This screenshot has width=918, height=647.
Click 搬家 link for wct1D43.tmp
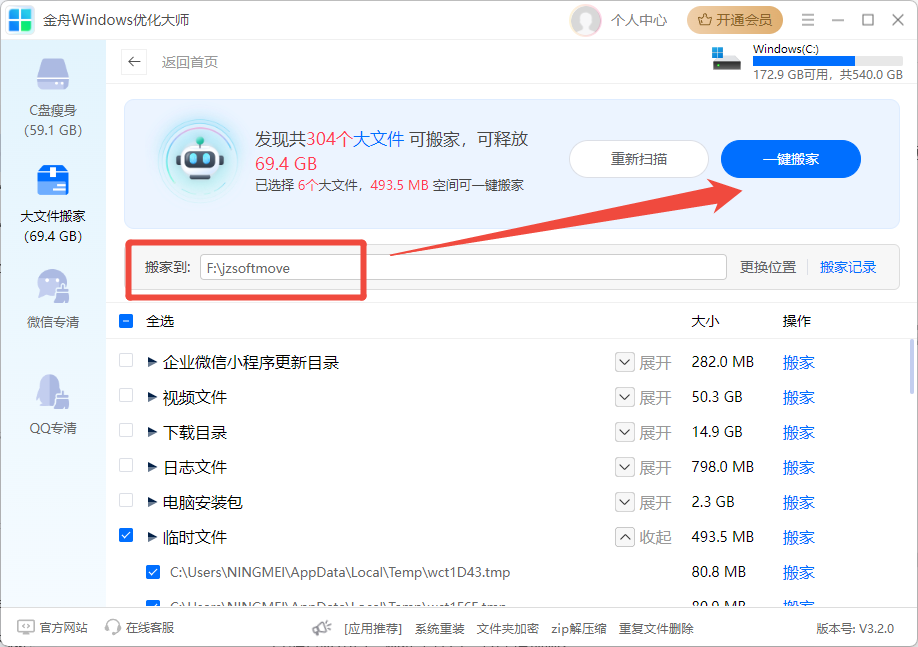click(799, 572)
